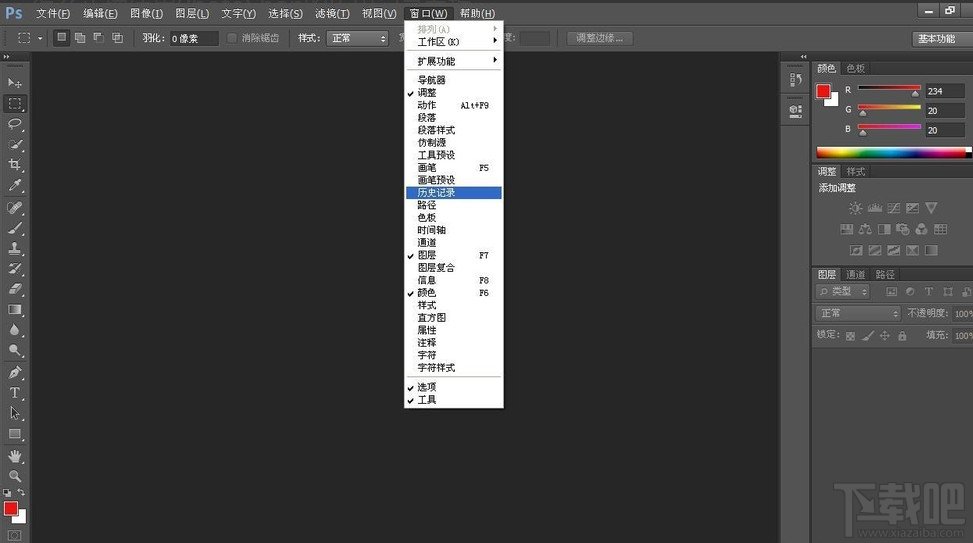Select the Horizontal Type tool
This screenshot has height=543, width=973.
15,393
